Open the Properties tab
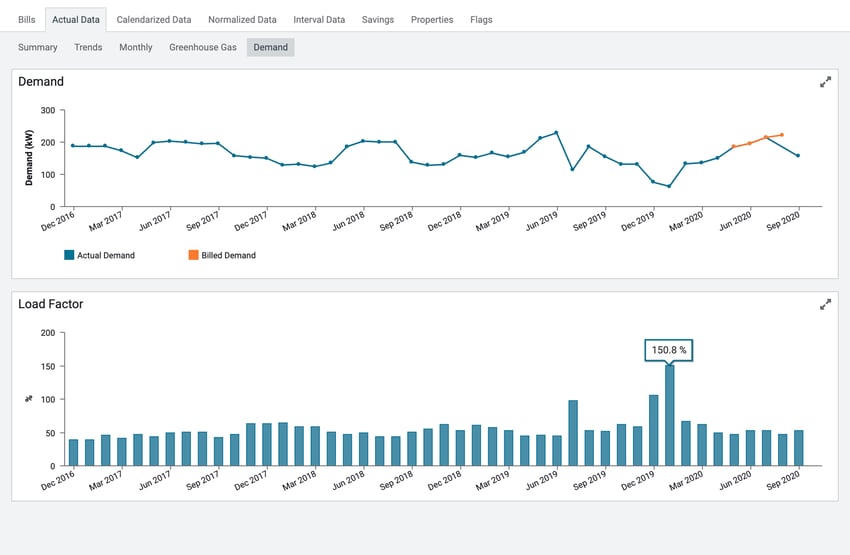This screenshot has height=555, width=850. pos(432,19)
